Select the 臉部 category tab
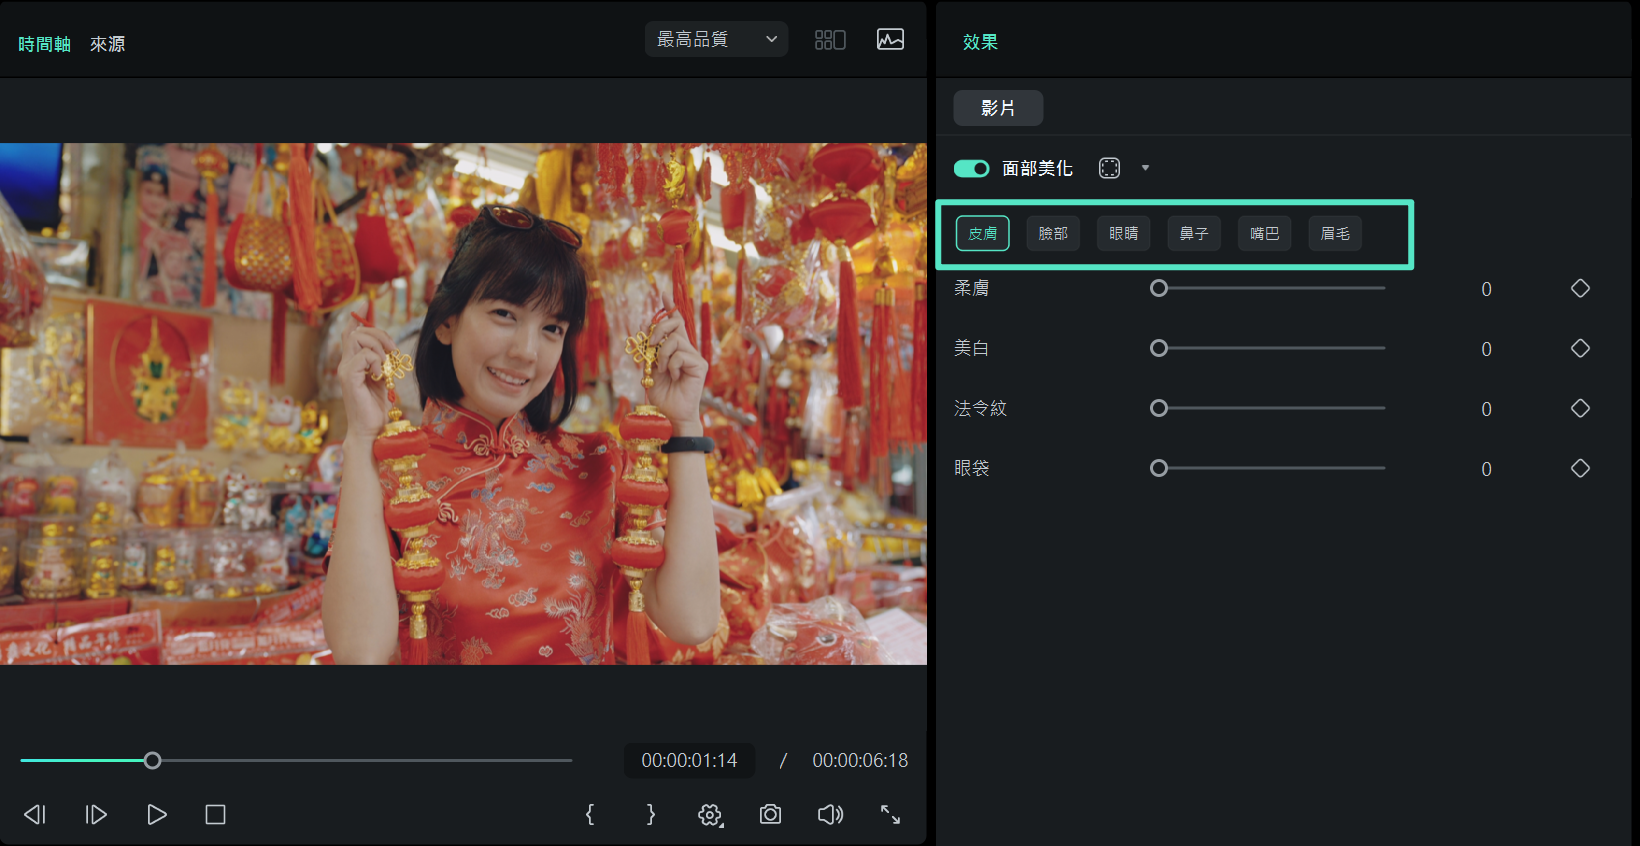The width and height of the screenshot is (1640, 846). [x=1053, y=233]
